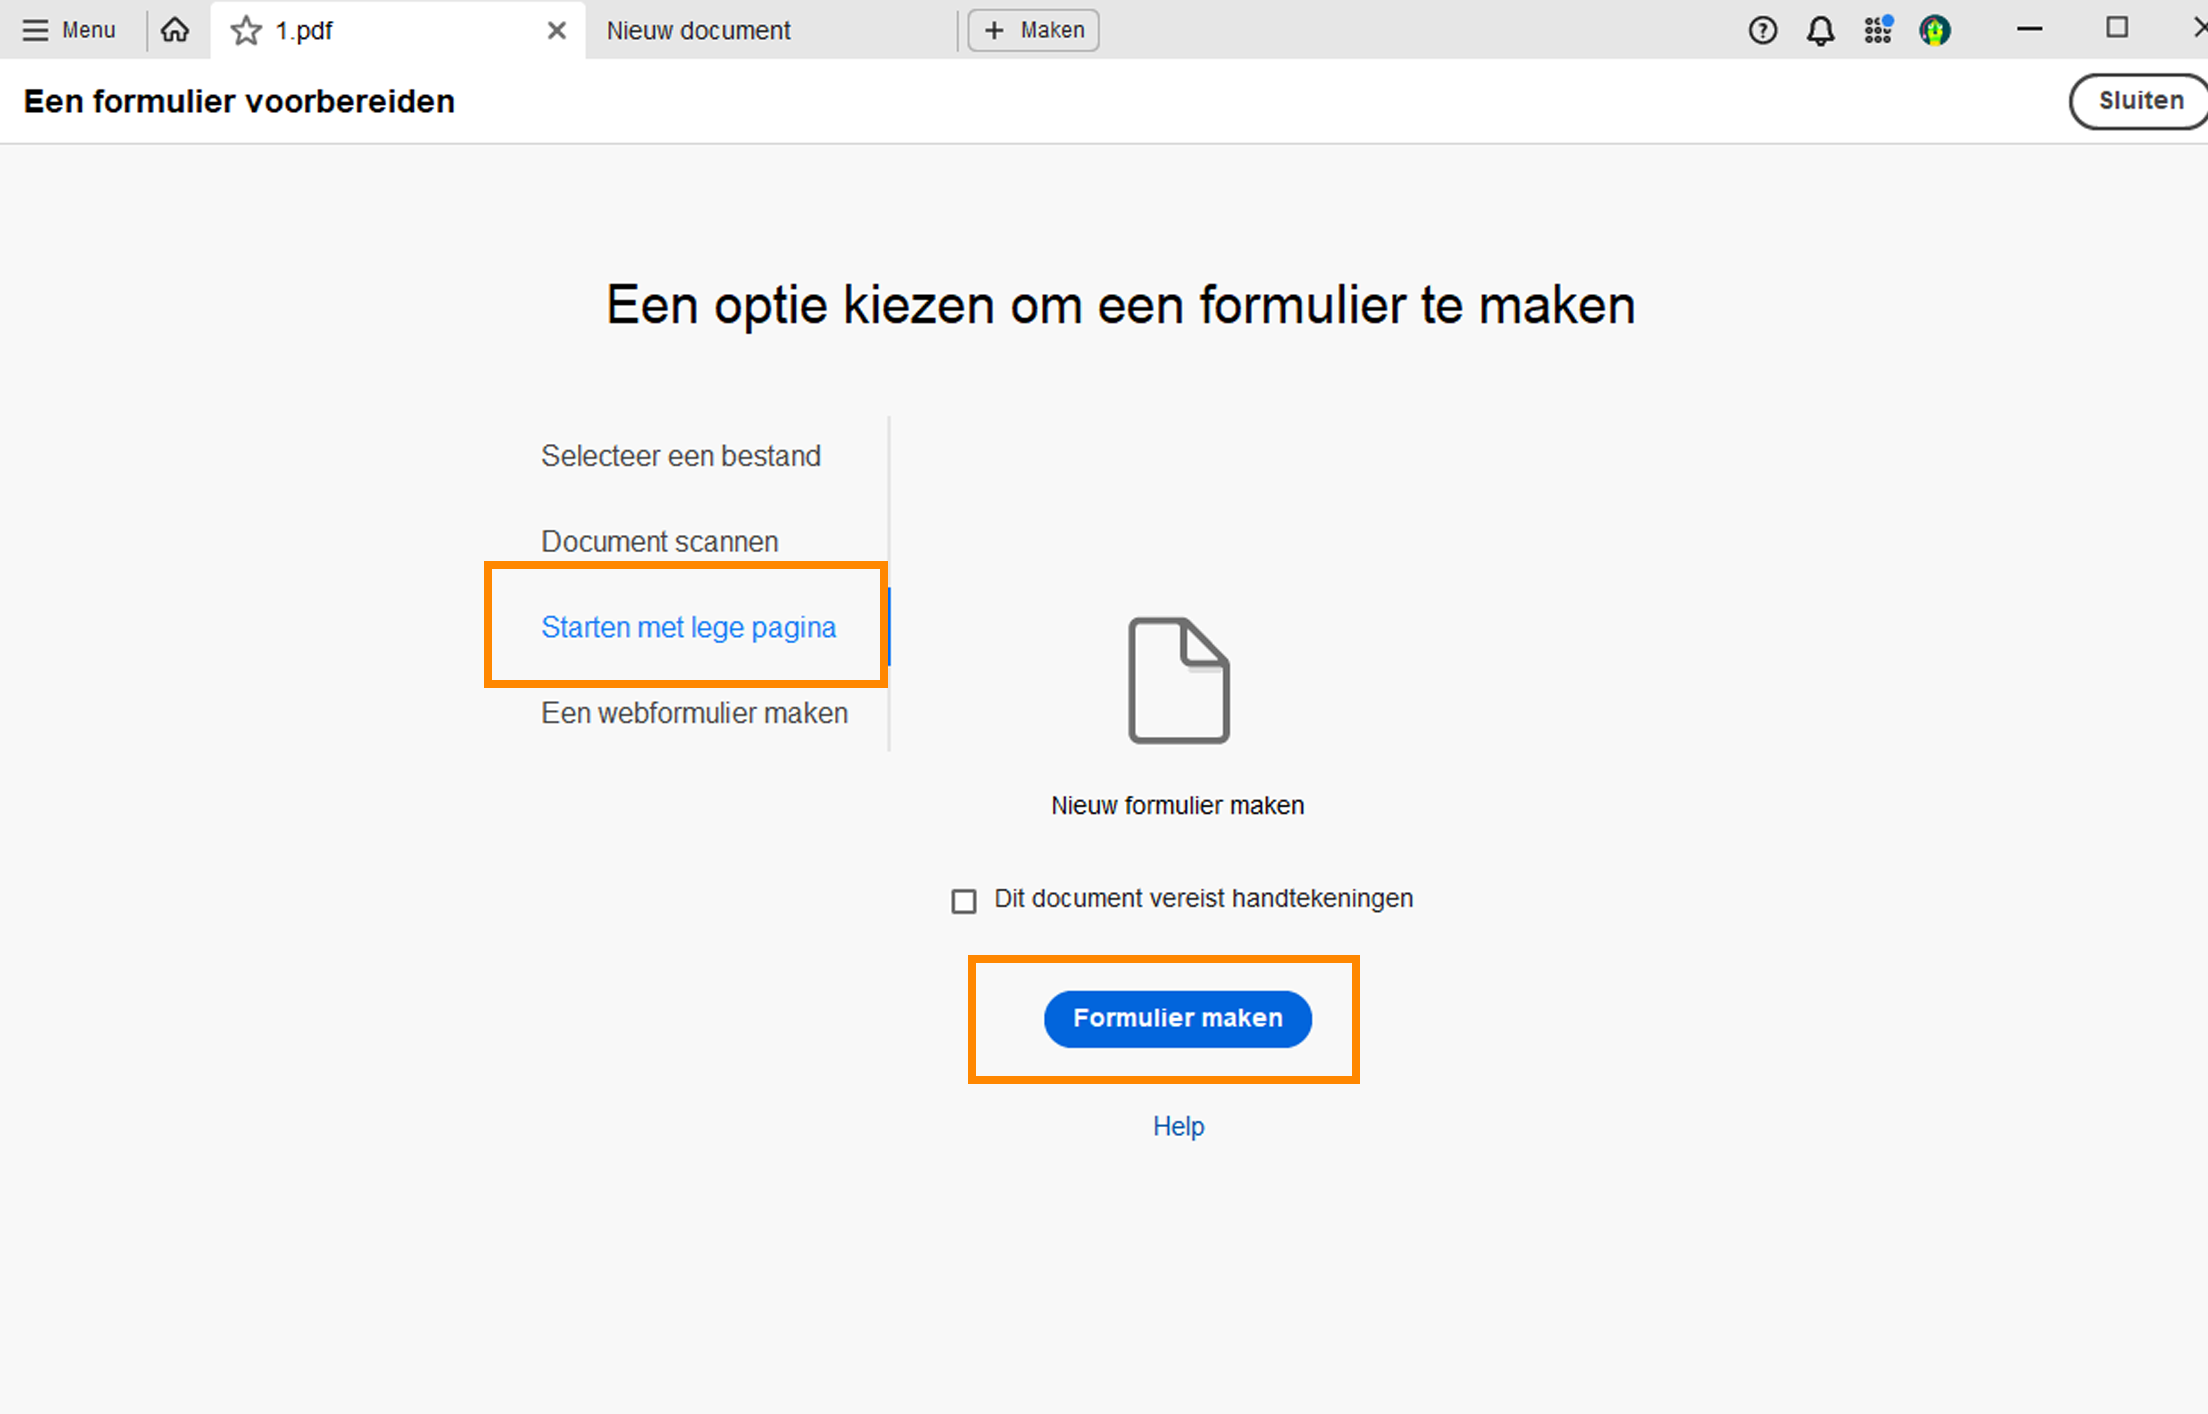Open the hamburger Menu

click(68, 30)
